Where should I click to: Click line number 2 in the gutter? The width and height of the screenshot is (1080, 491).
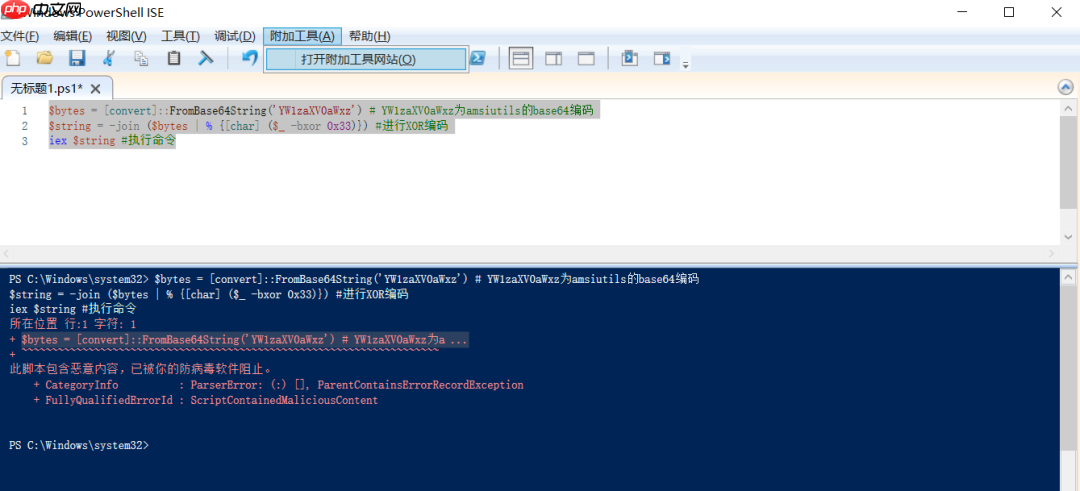click(x=25, y=126)
